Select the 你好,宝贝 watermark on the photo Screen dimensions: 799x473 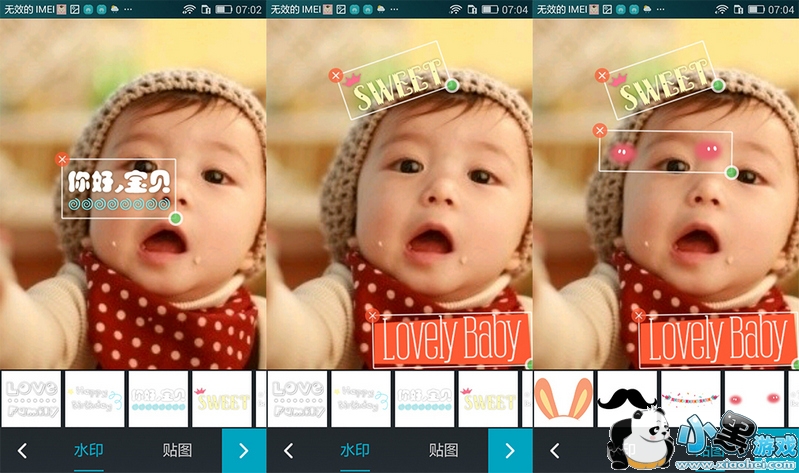coord(119,189)
